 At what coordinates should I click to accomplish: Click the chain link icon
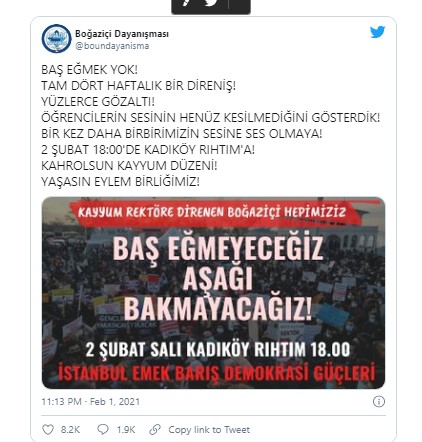(155, 429)
